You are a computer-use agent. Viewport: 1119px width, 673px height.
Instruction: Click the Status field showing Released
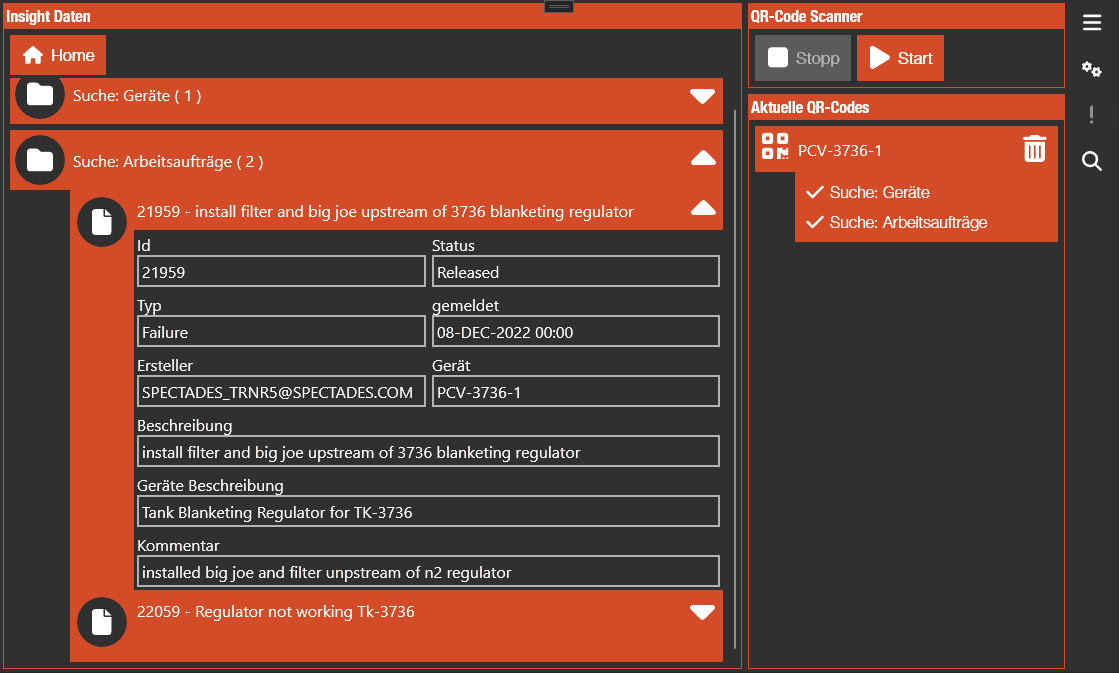click(576, 271)
